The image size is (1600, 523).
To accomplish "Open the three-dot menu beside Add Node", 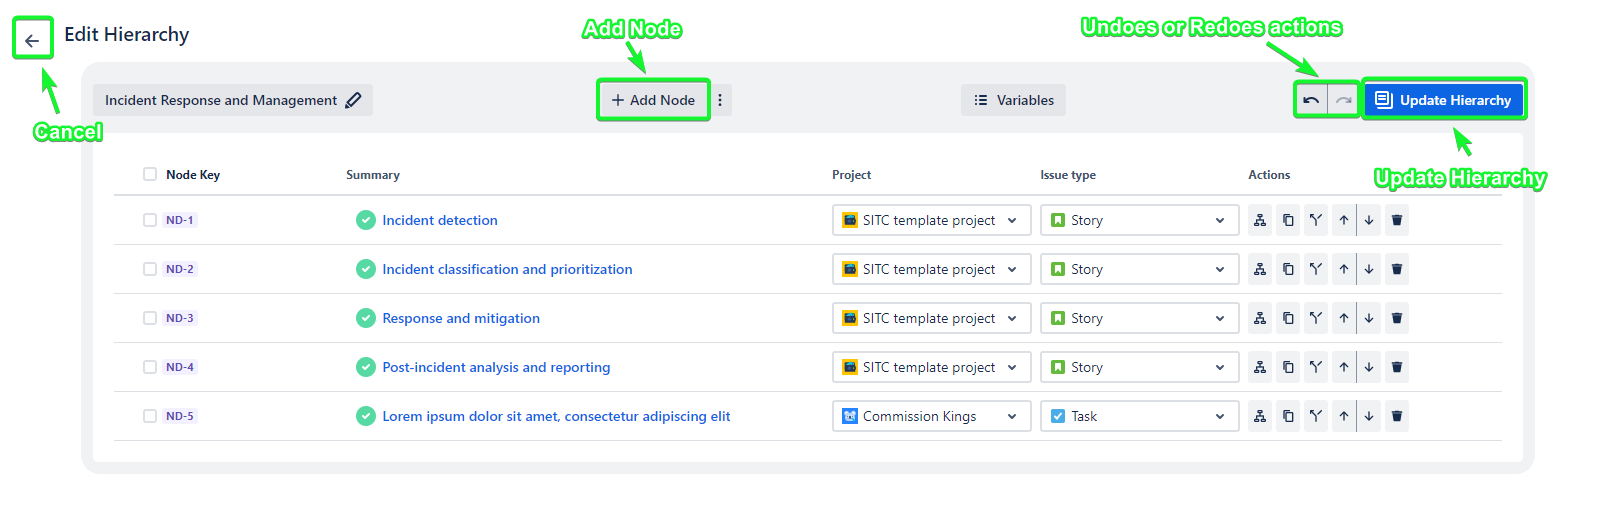I will pyautogui.click(x=720, y=100).
